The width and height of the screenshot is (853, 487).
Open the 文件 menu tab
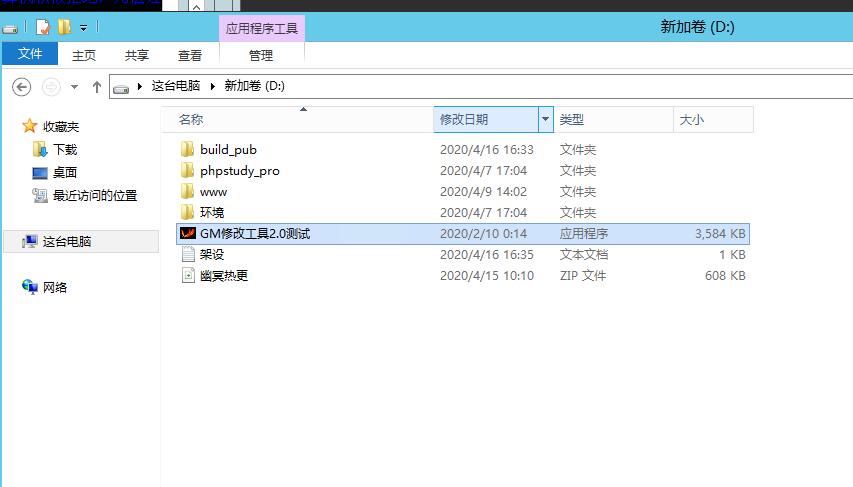[30, 54]
